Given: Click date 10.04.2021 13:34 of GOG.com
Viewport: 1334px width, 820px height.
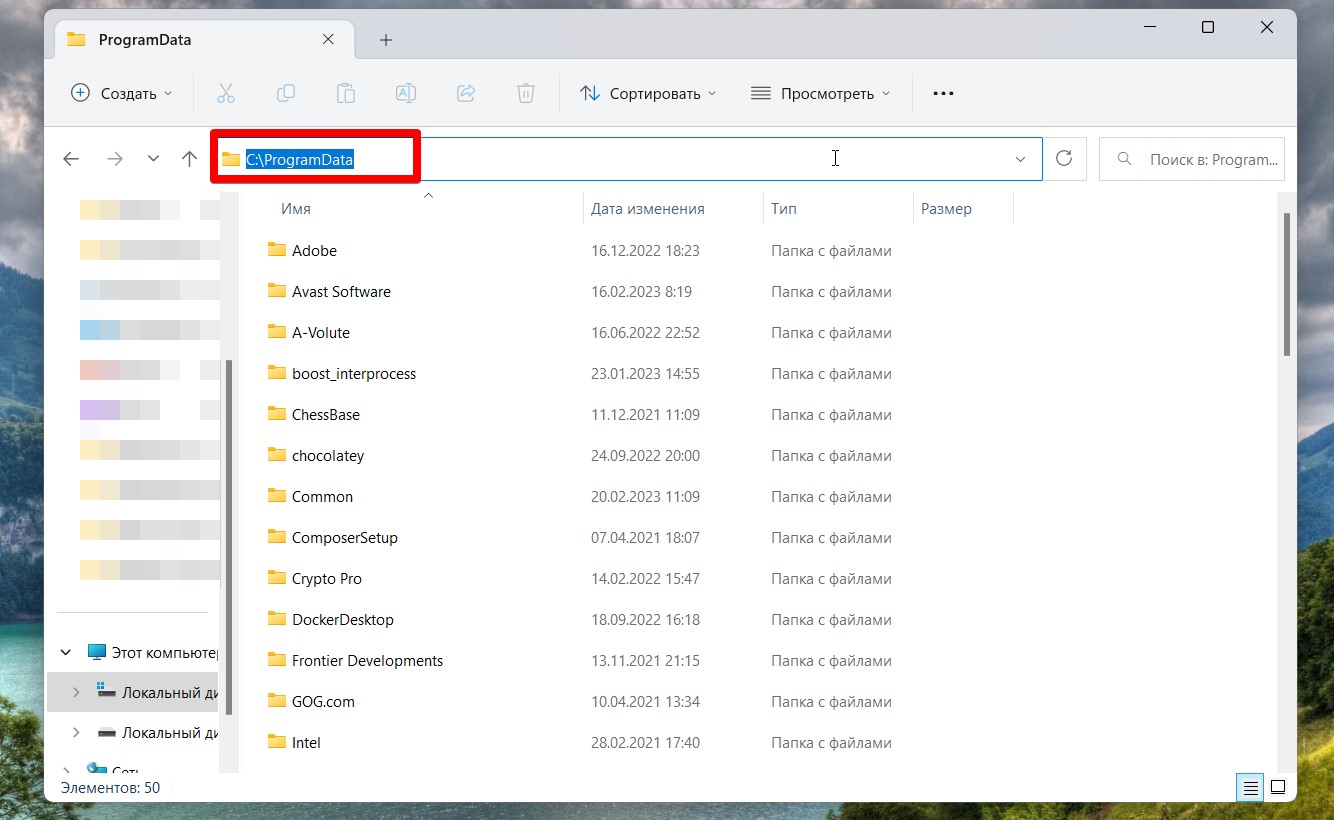Looking at the screenshot, I should coord(645,701).
